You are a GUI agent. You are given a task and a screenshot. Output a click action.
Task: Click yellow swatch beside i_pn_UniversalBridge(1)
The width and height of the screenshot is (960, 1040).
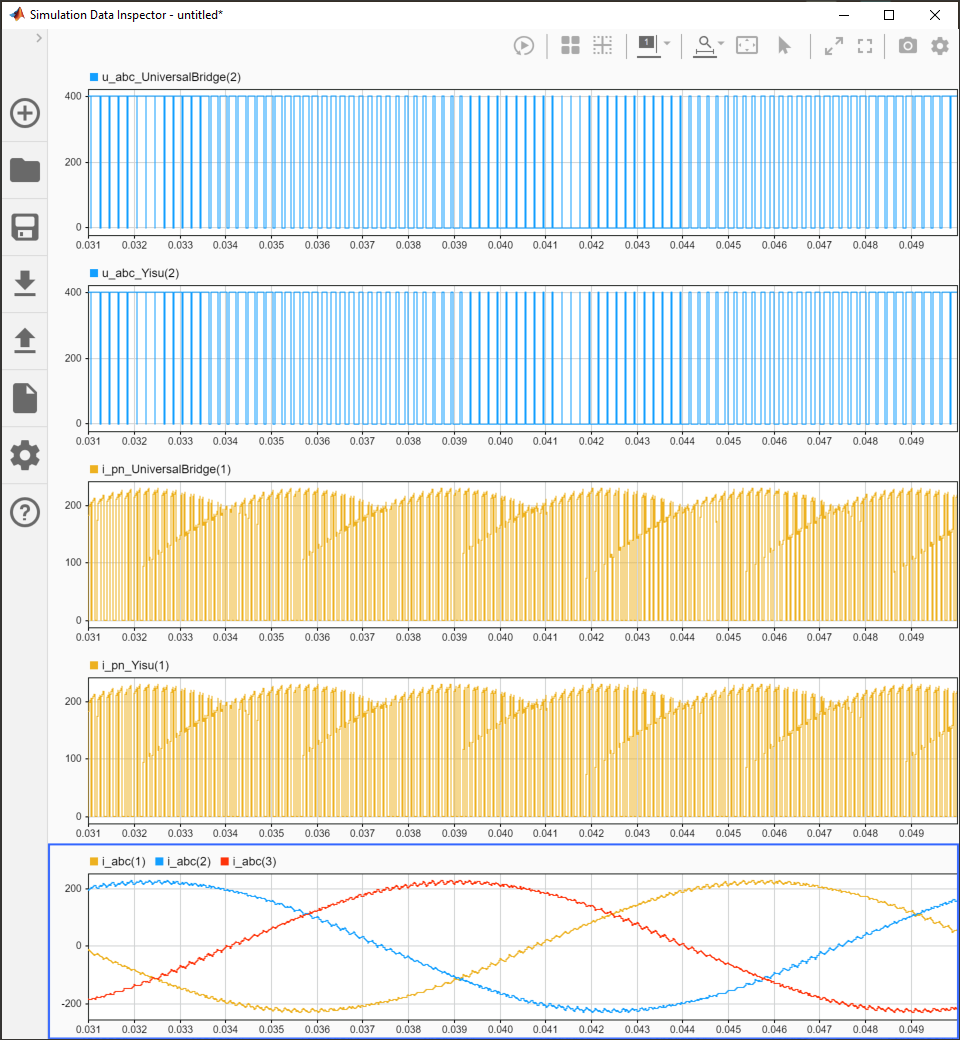[94, 470]
